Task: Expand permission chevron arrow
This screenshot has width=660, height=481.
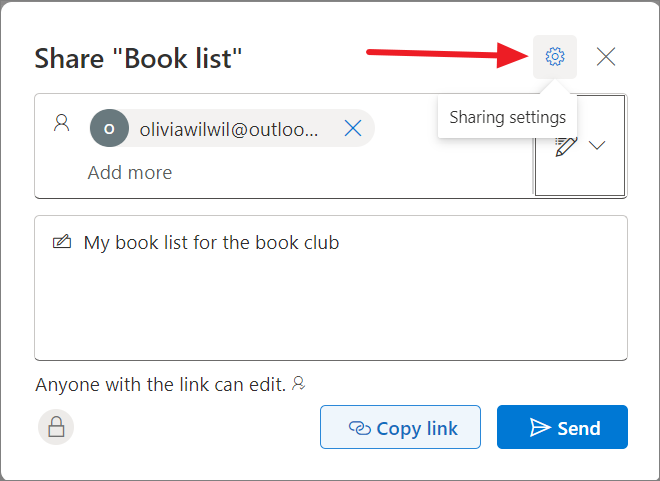Action: click(597, 145)
